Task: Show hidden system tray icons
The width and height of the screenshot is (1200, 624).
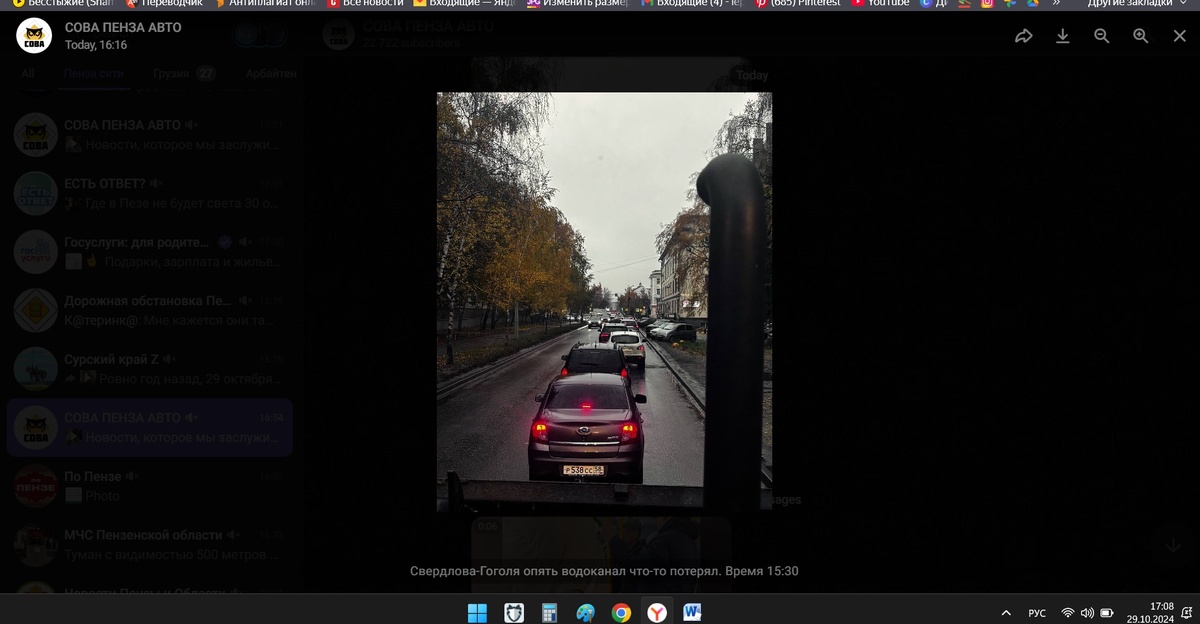Action: pyautogui.click(x=1006, y=613)
